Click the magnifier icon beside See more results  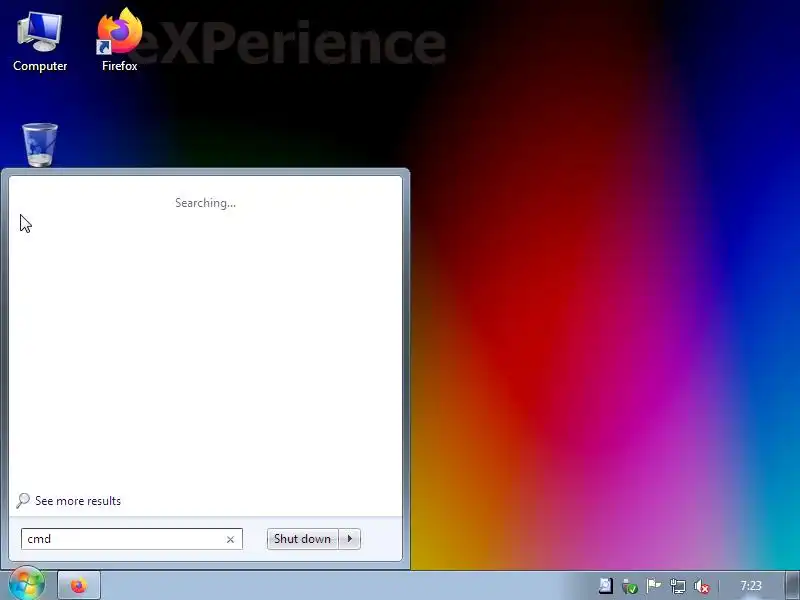(22, 501)
